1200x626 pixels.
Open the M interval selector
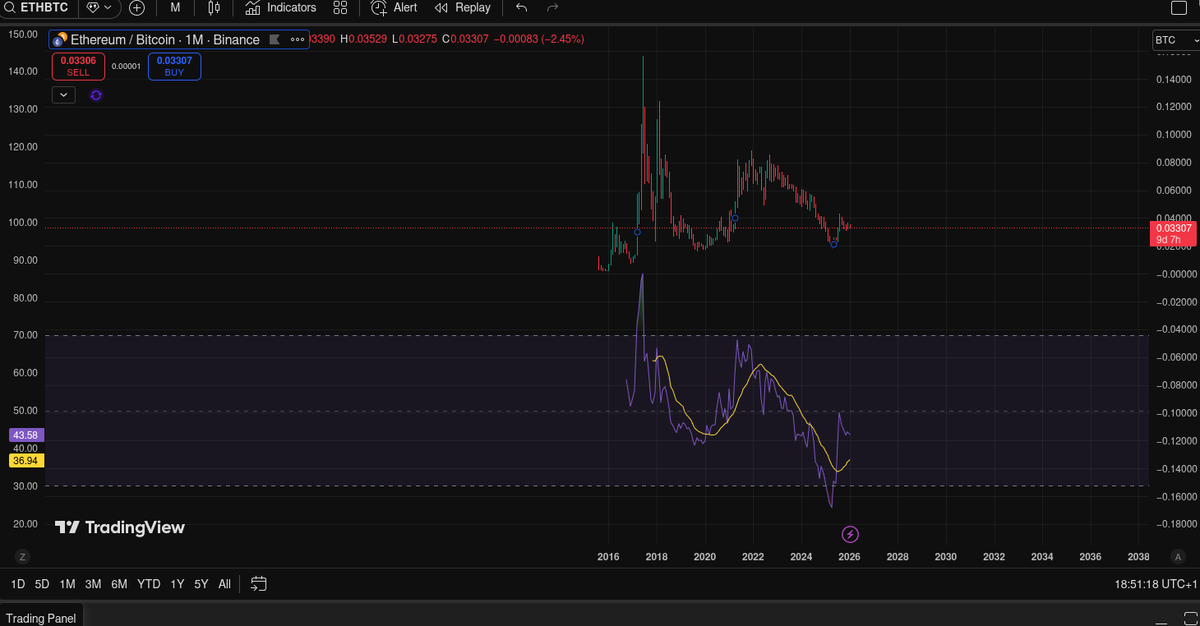(x=175, y=8)
